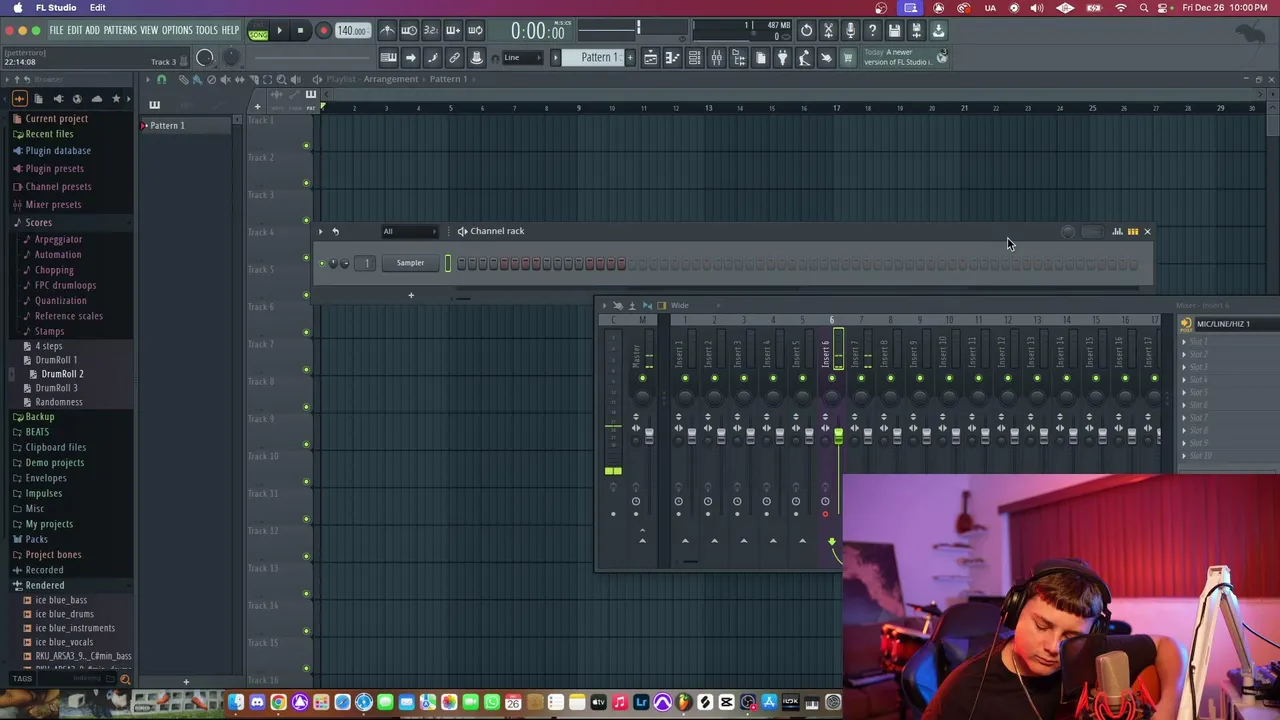Screen dimensions: 1280x720
Task: Click the Sampler channel button
Action: (410, 263)
